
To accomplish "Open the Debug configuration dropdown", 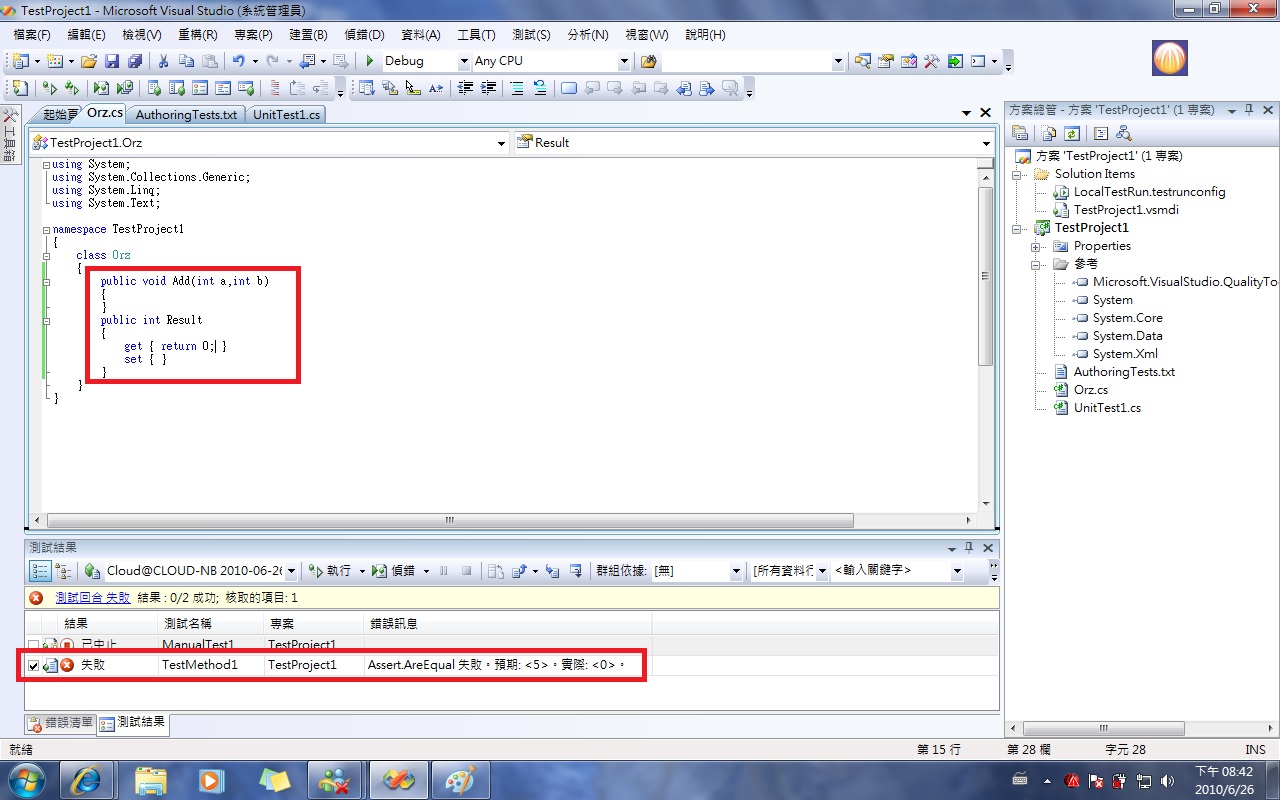I will (464, 61).
